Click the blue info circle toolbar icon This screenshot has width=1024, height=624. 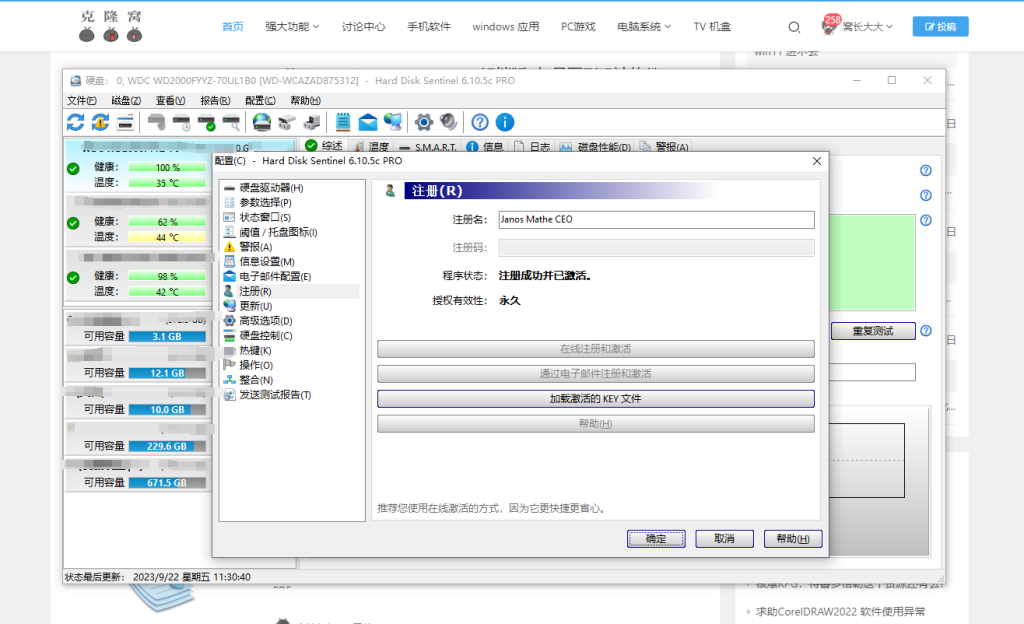(x=505, y=122)
